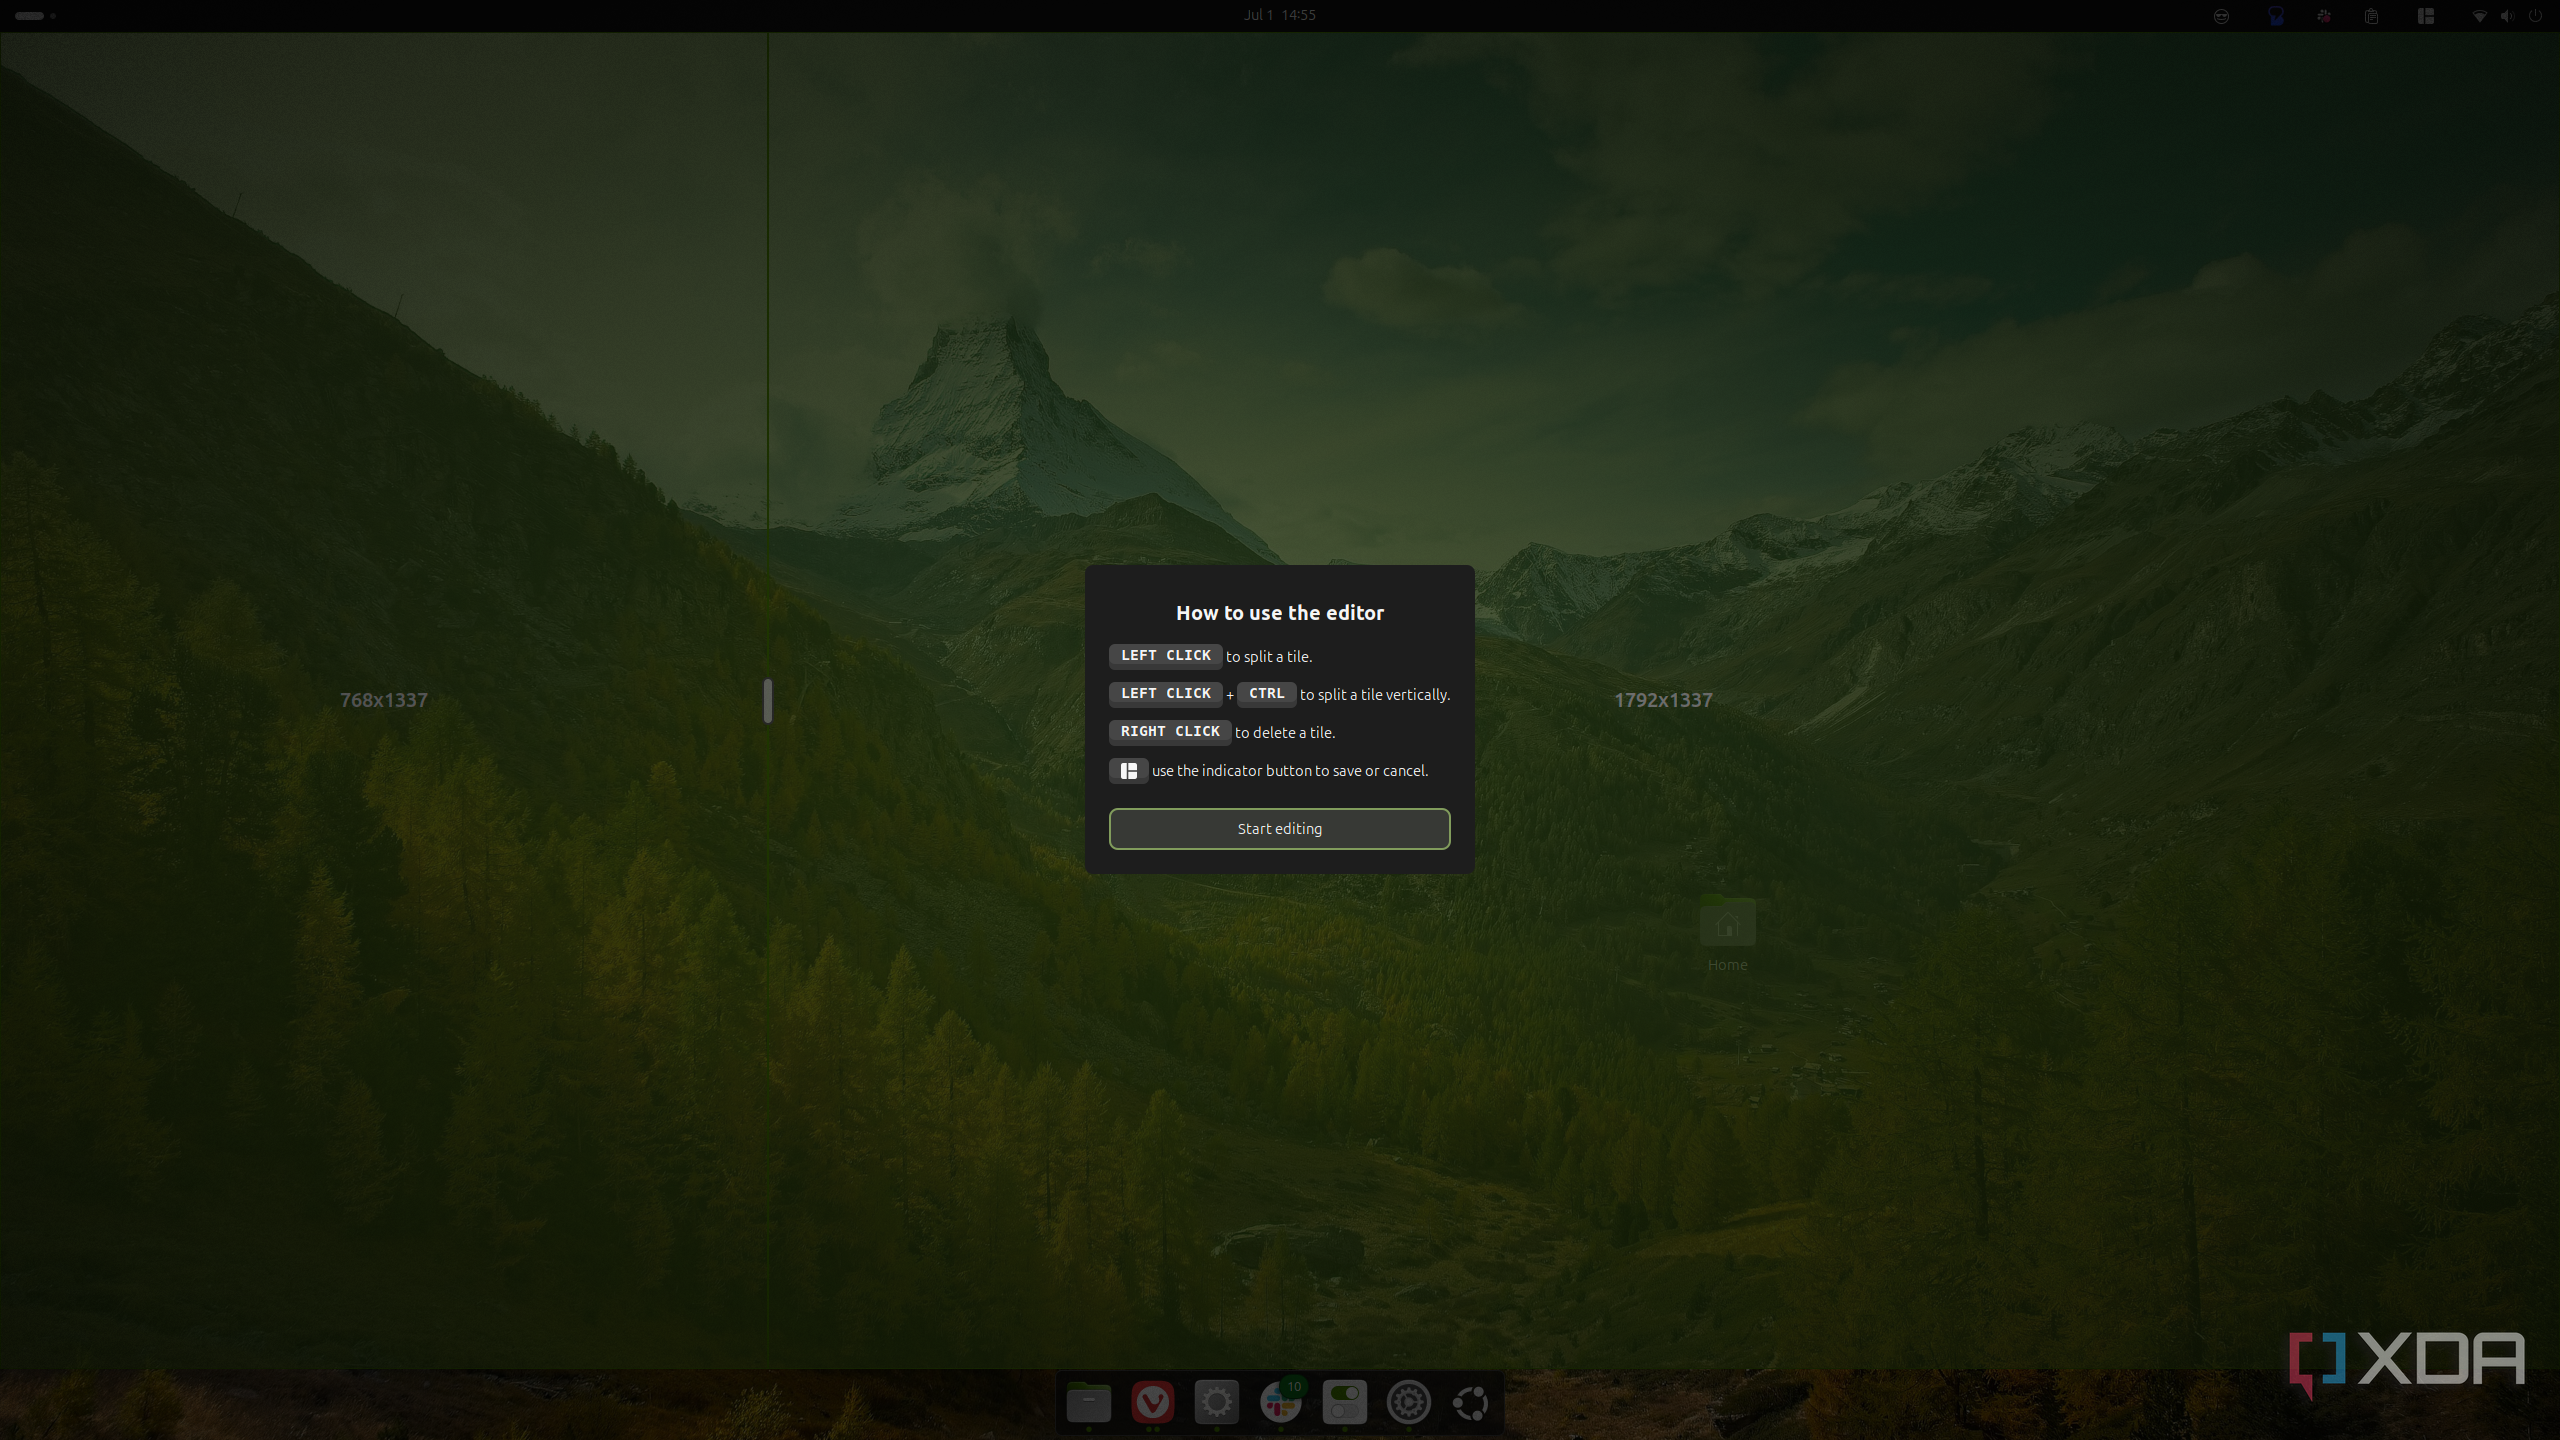This screenshot has height=1440, width=2560.
Task: Open the emoji smiley indicator in top bar
Action: click(2221, 16)
